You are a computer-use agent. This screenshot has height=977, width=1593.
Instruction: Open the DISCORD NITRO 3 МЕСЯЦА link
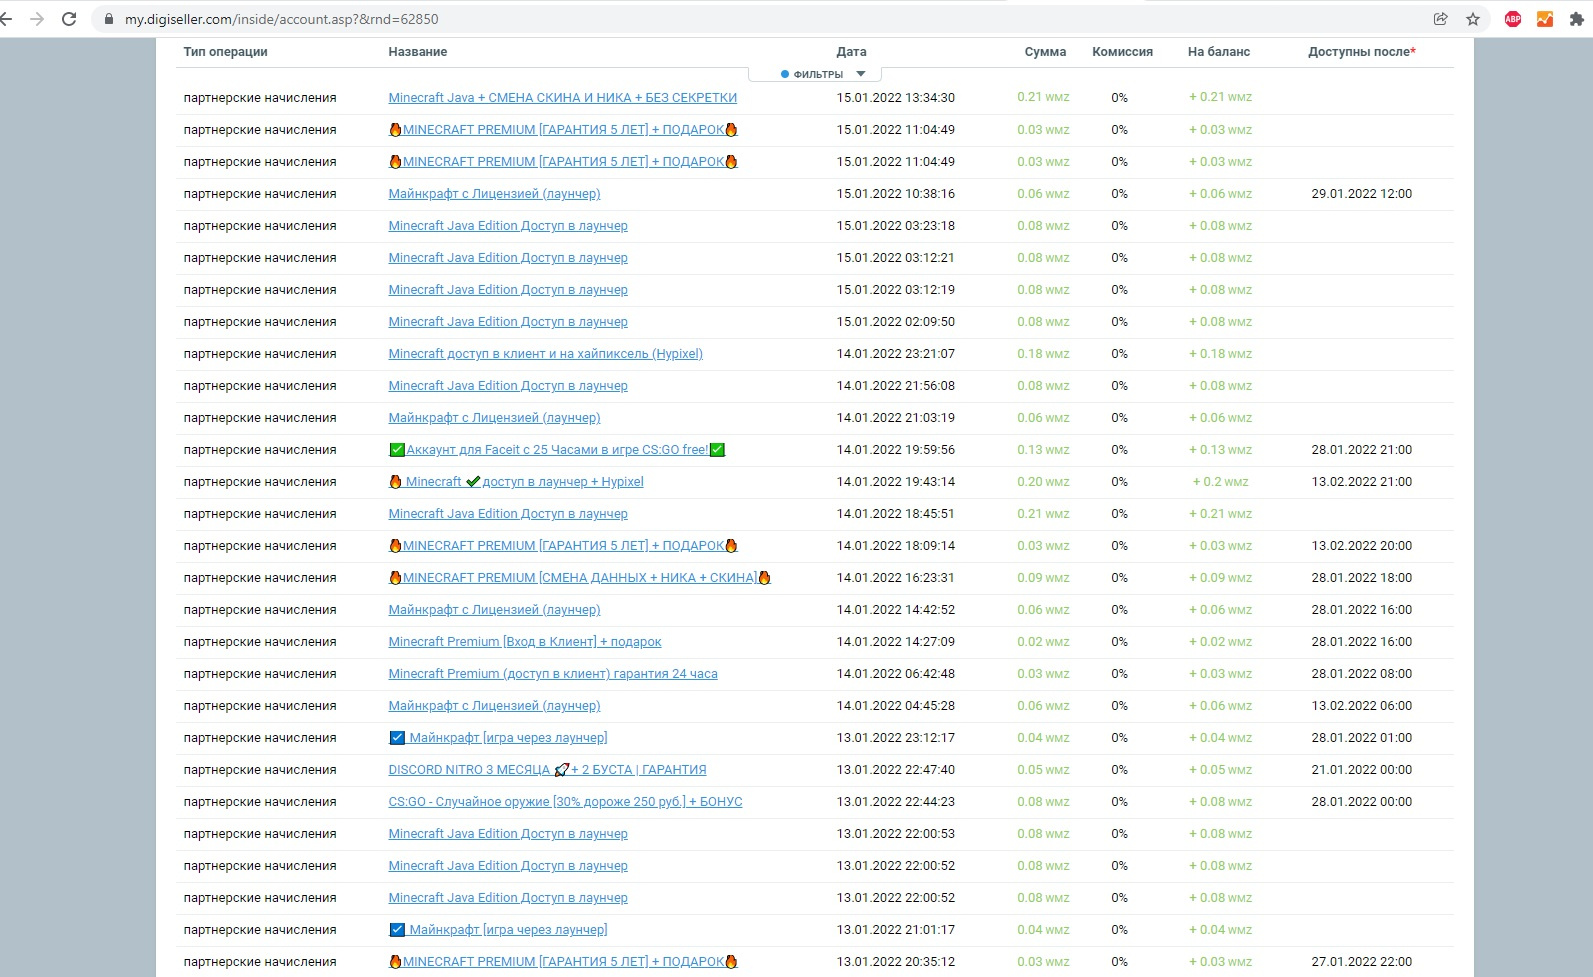pyautogui.click(x=547, y=770)
